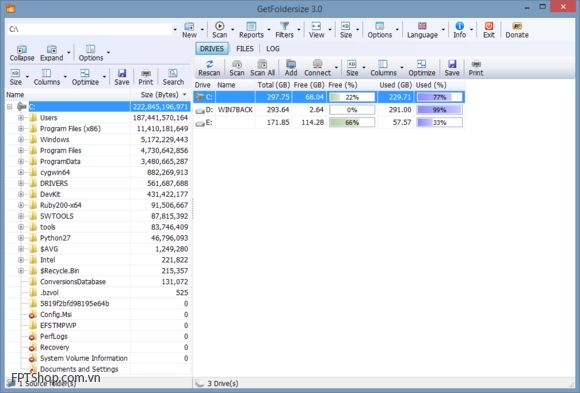The image size is (580, 393).
Task: Expand the Users folder node
Action: pyautogui.click(x=21, y=118)
